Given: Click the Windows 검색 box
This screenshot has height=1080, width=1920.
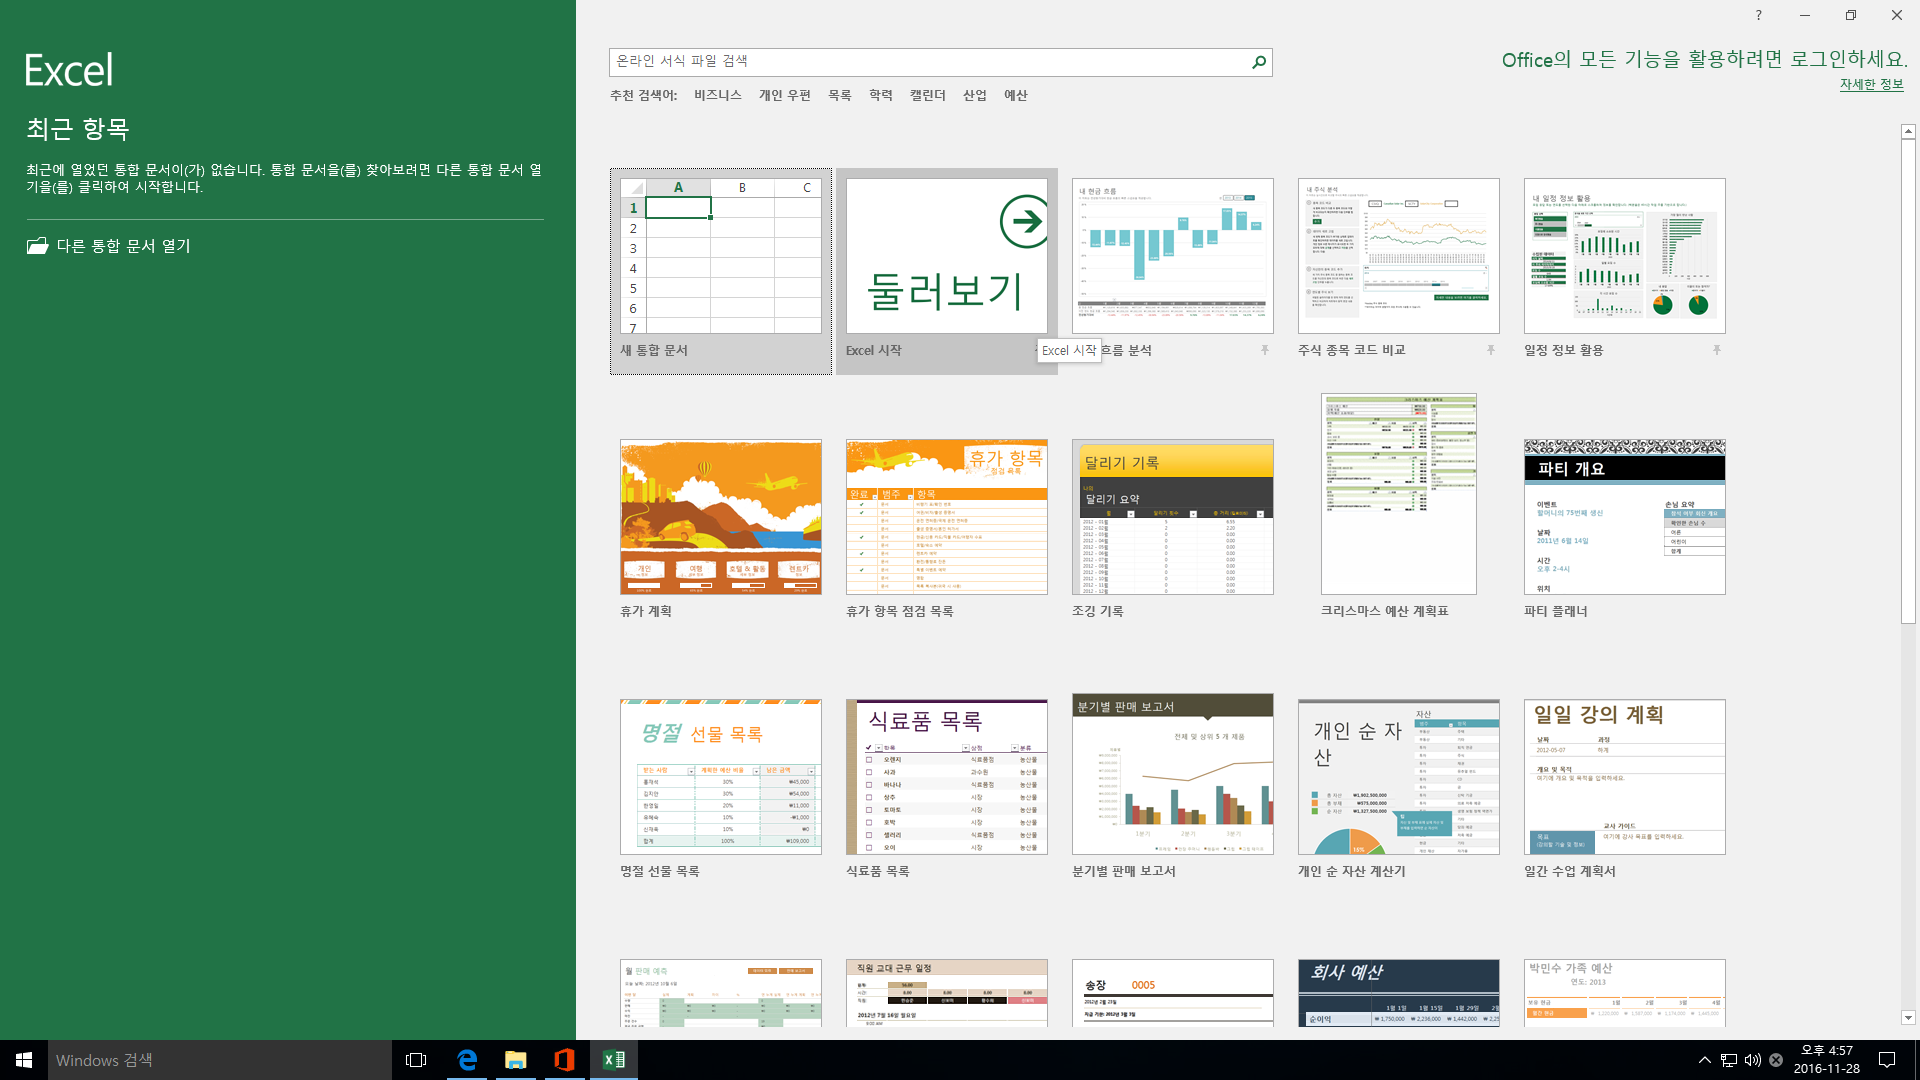Looking at the screenshot, I should pos(220,1060).
